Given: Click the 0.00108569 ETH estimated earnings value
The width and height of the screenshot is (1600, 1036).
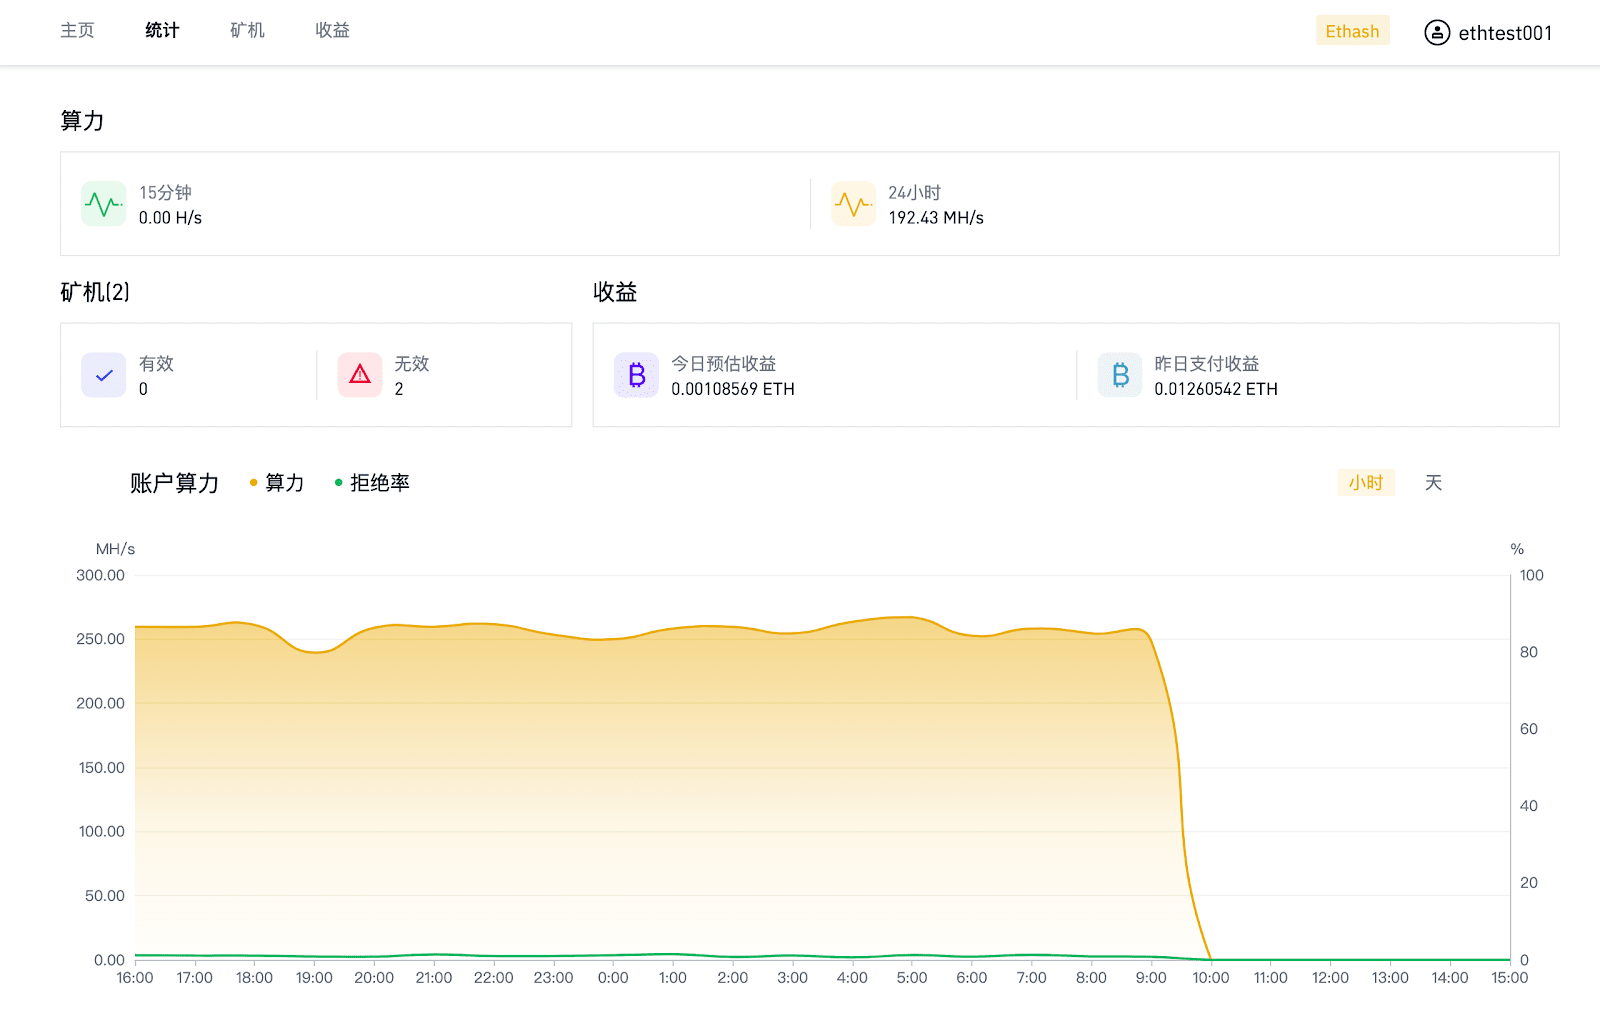Looking at the screenshot, I should pos(733,389).
